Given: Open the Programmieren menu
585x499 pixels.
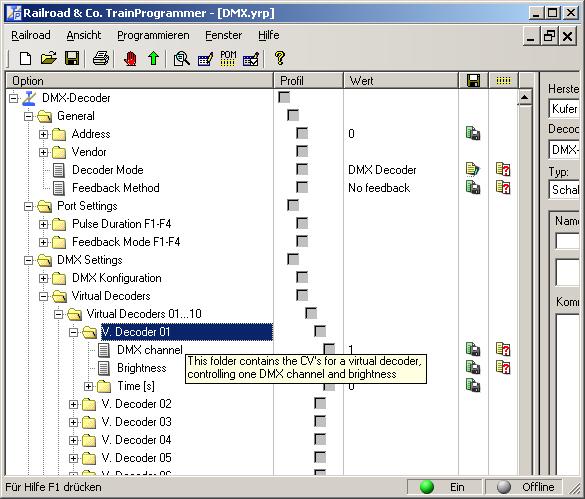Looking at the screenshot, I should 153,35.
